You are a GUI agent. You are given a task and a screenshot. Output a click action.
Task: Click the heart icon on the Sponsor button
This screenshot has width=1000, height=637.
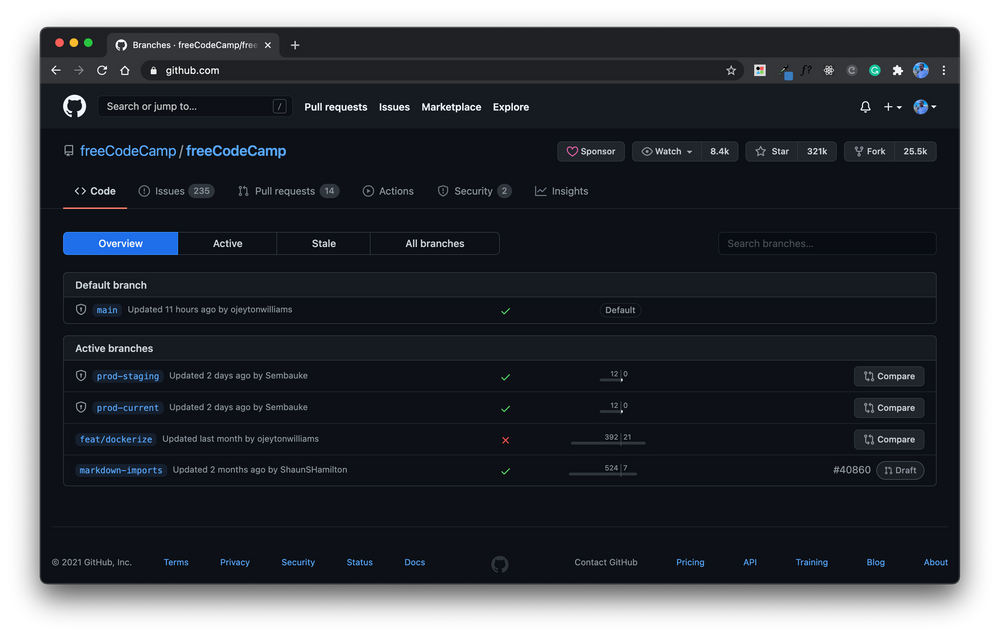572,151
